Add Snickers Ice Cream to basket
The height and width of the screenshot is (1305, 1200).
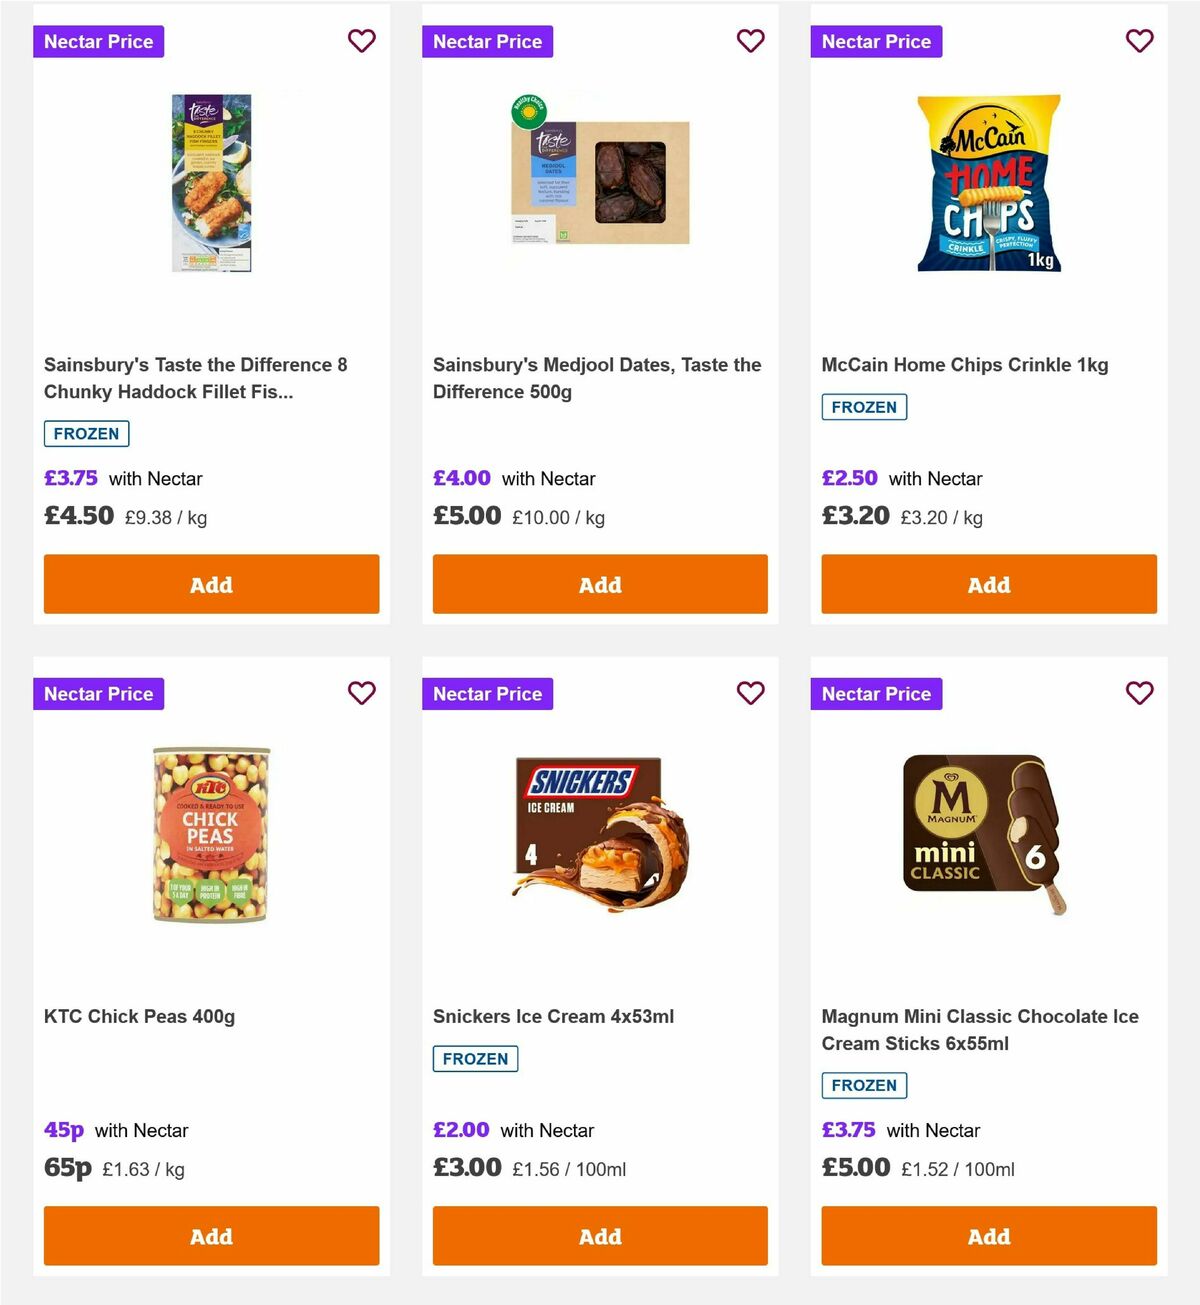[x=600, y=1236]
